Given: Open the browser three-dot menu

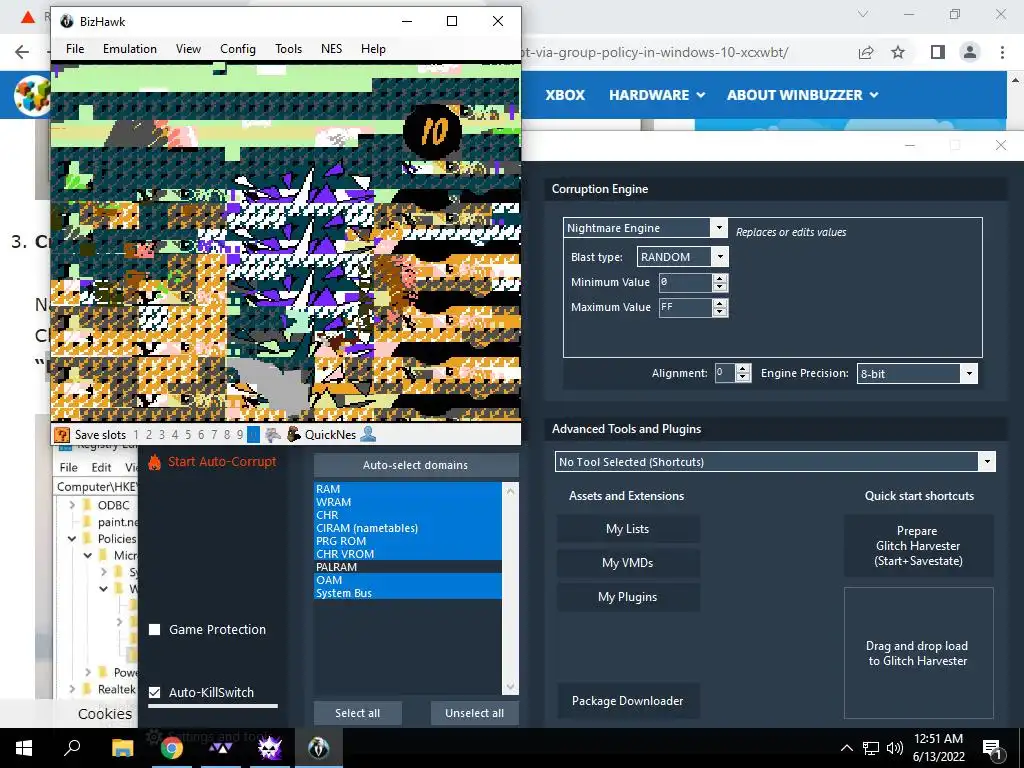Looking at the screenshot, I should [x=1002, y=52].
